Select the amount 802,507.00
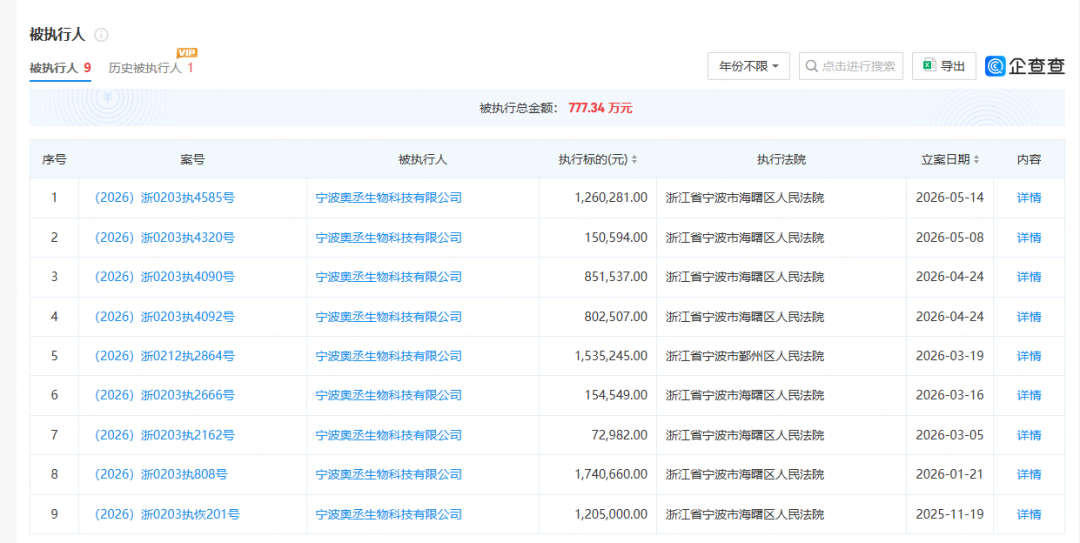1080x543 pixels. coord(618,317)
